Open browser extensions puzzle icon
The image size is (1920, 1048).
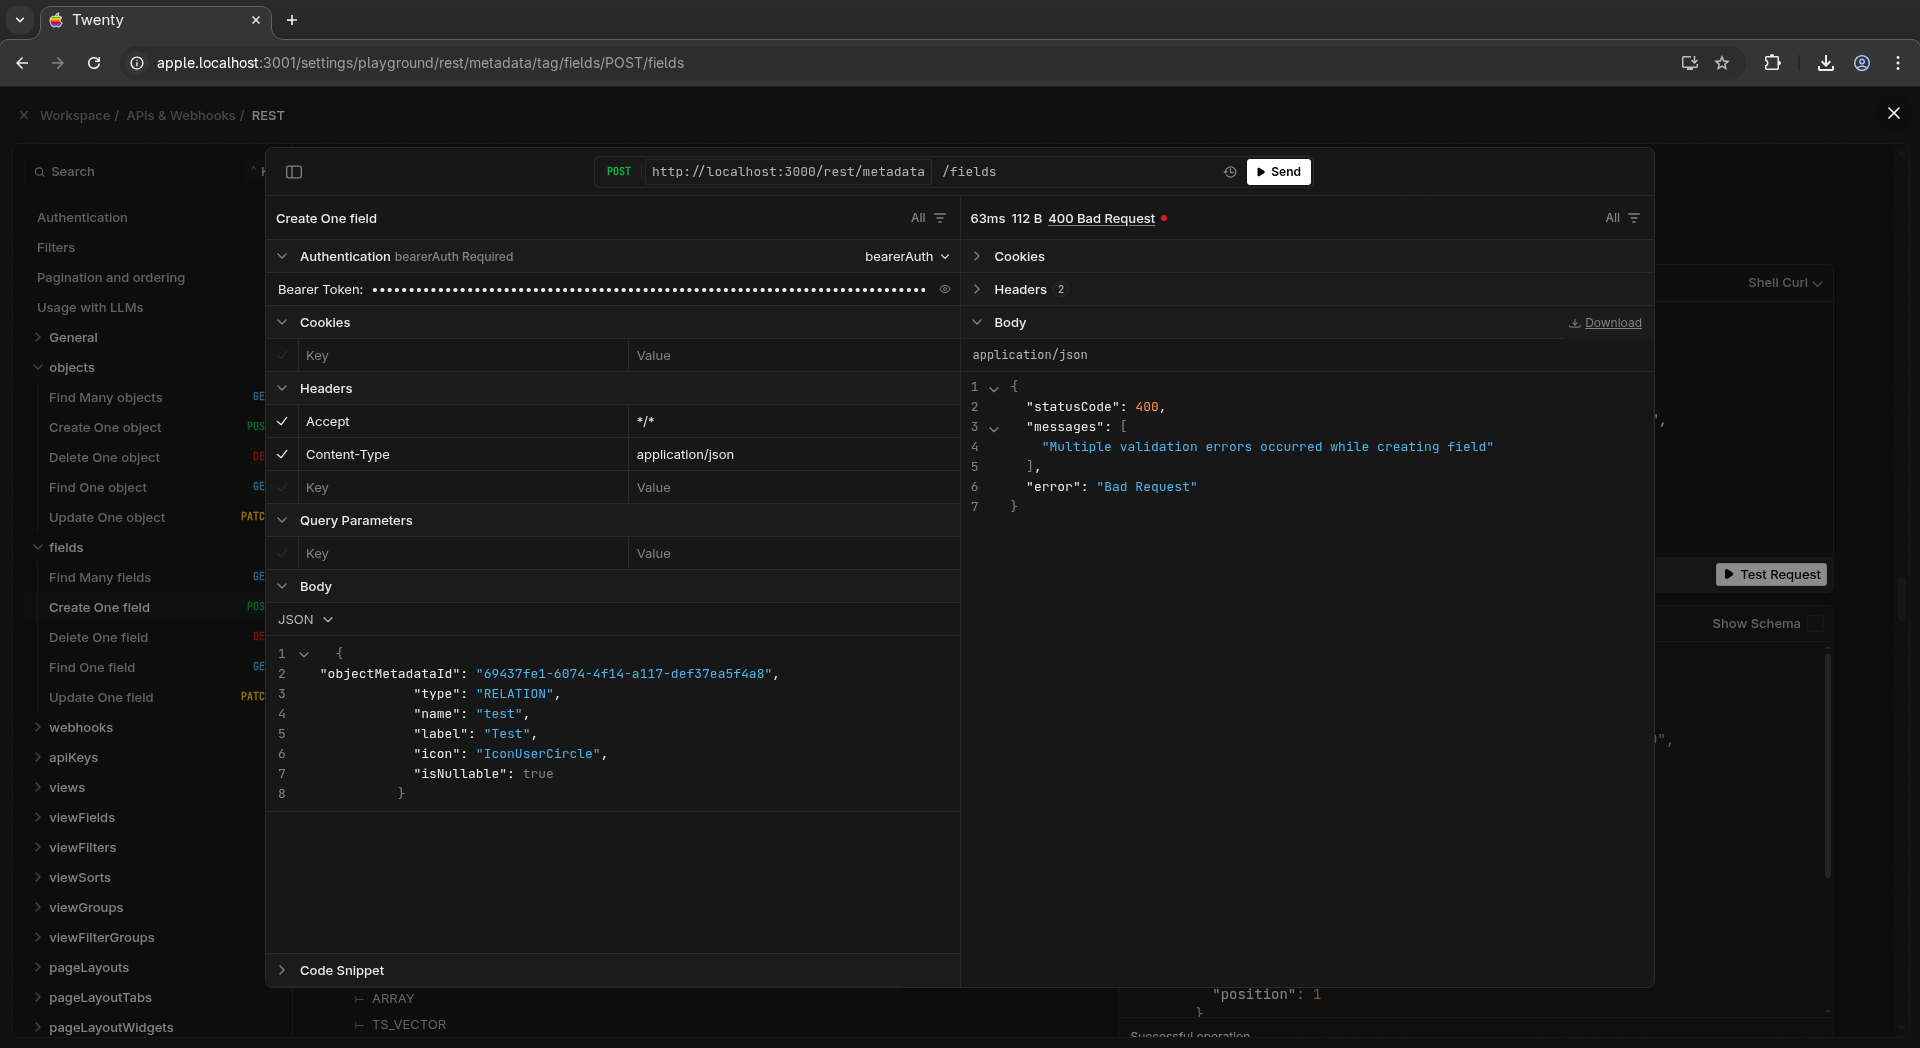click(1772, 63)
